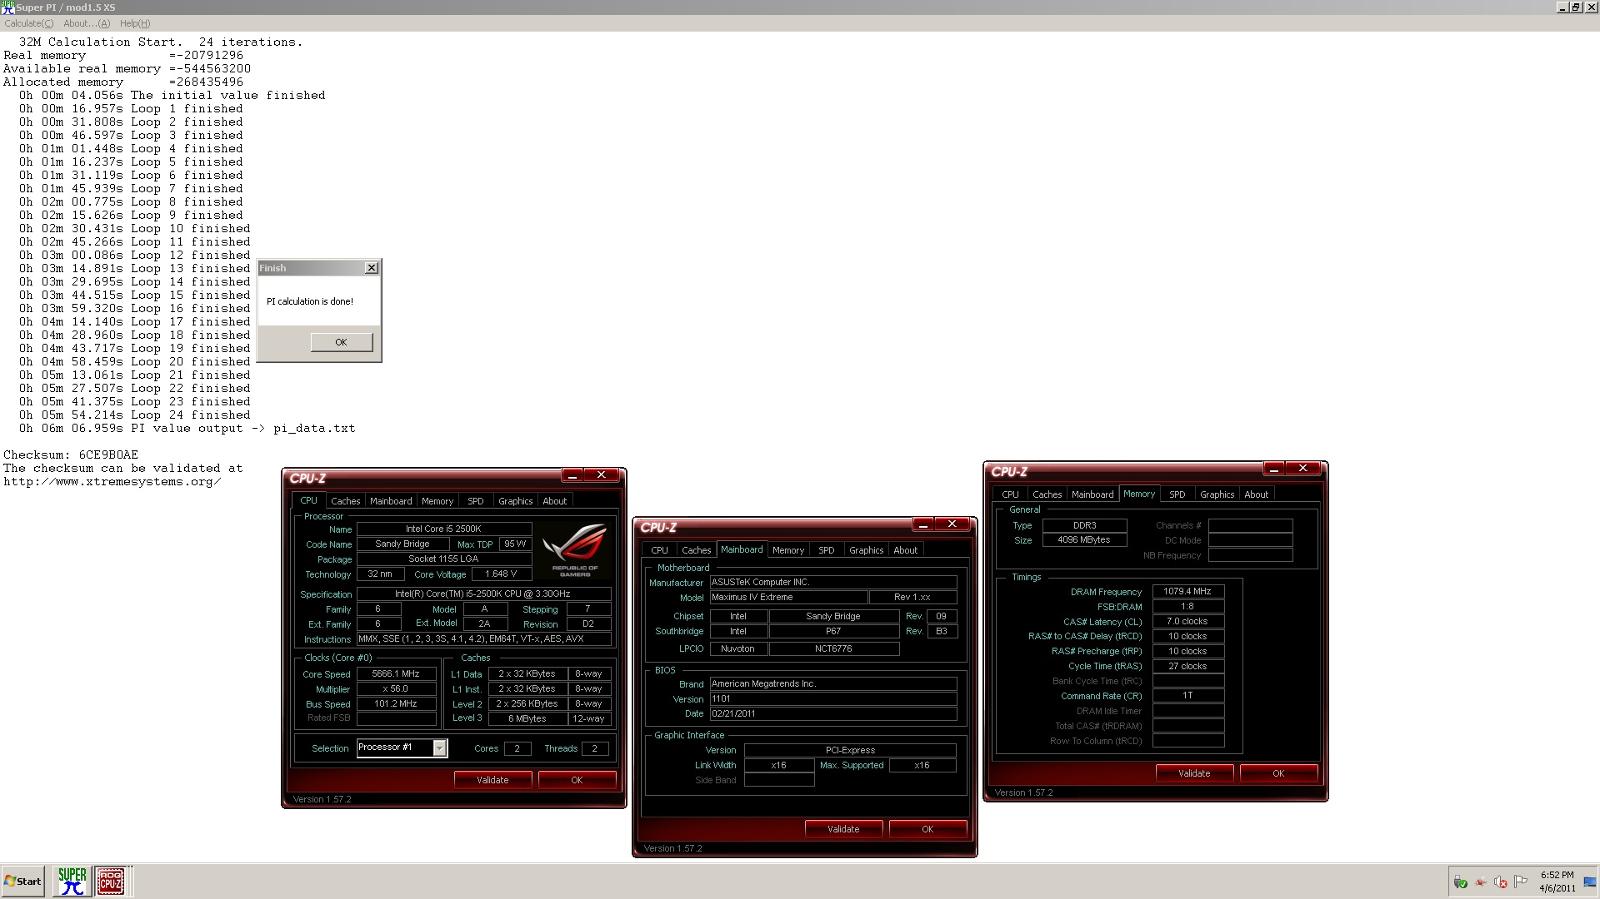Click the Super PI title bar icon
Image resolution: width=1600 pixels, height=899 pixels.
(8, 7)
